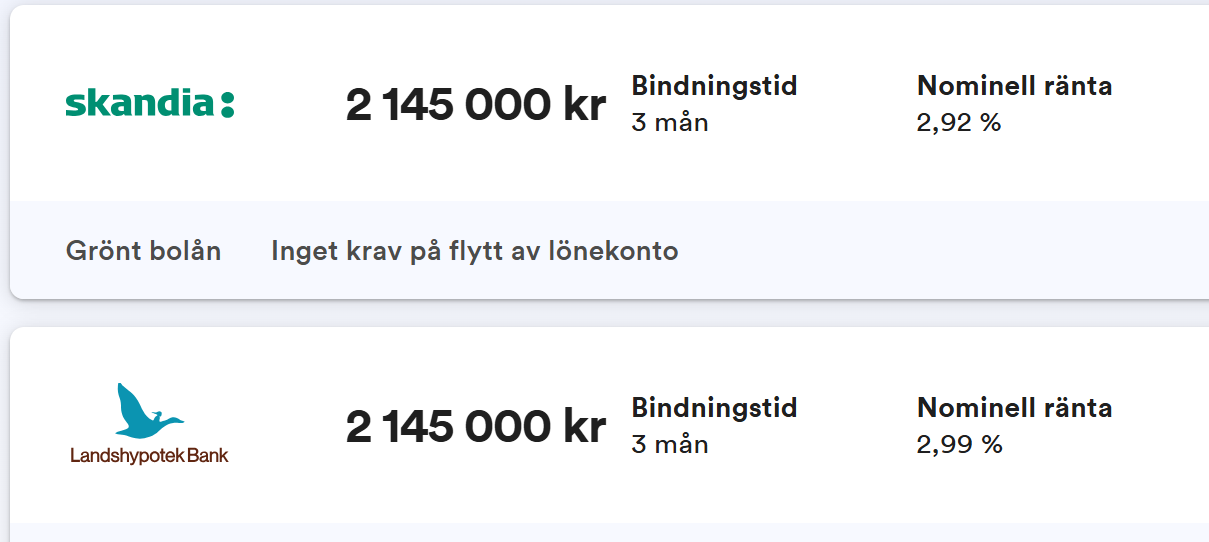The width and height of the screenshot is (1209, 542).
Task: Click the green colon dots in the Skandia logo
Action: [x=227, y=104]
